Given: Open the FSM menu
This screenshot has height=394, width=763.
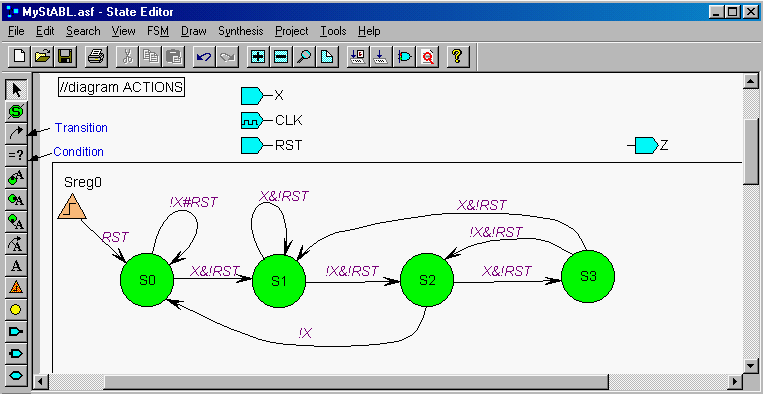Looking at the screenshot, I should [x=158, y=31].
